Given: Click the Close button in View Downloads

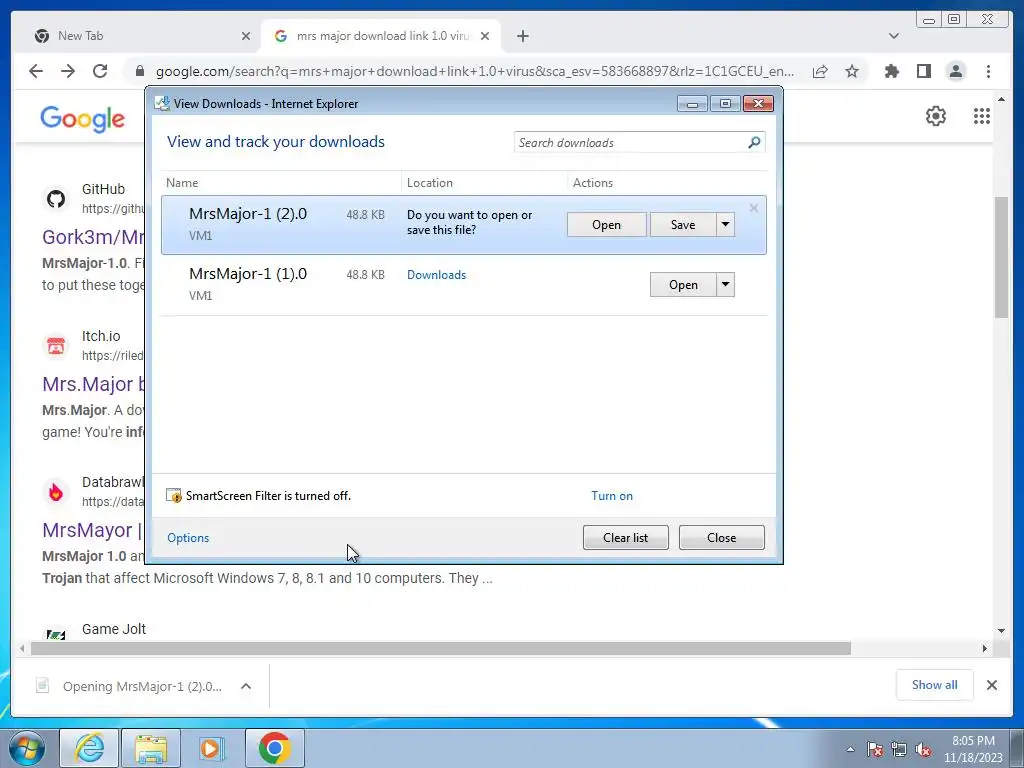Looking at the screenshot, I should [722, 537].
